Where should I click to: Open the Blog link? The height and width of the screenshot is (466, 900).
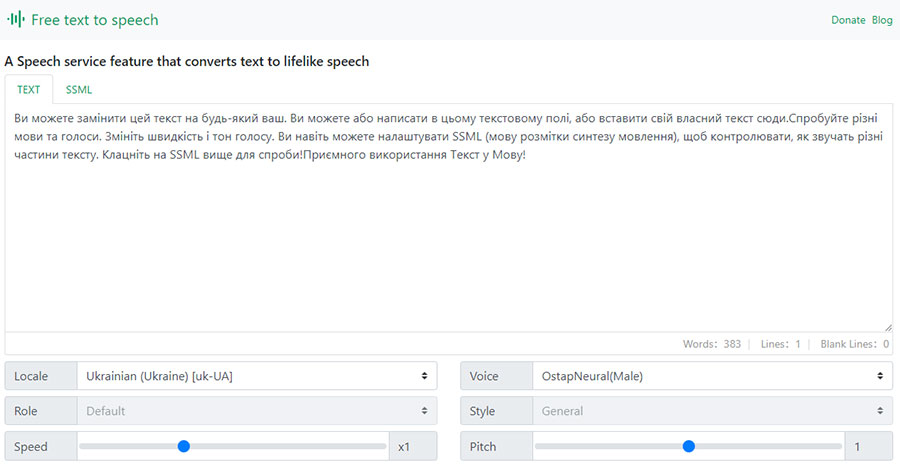882,20
